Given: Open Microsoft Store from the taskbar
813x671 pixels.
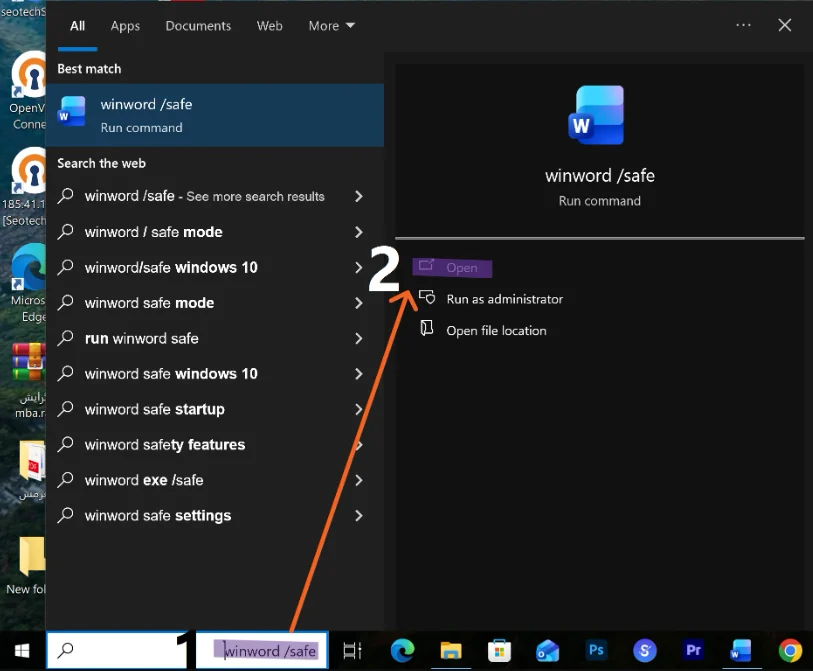Looking at the screenshot, I should (x=499, y=650).
